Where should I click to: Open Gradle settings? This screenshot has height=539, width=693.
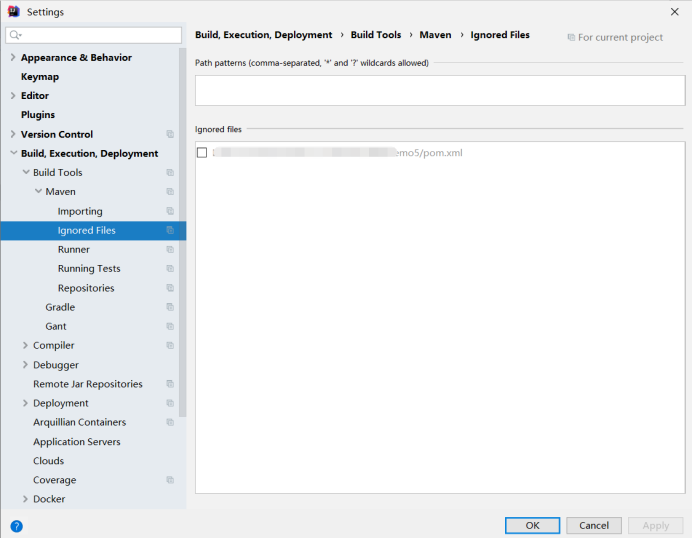click(60, 307)
